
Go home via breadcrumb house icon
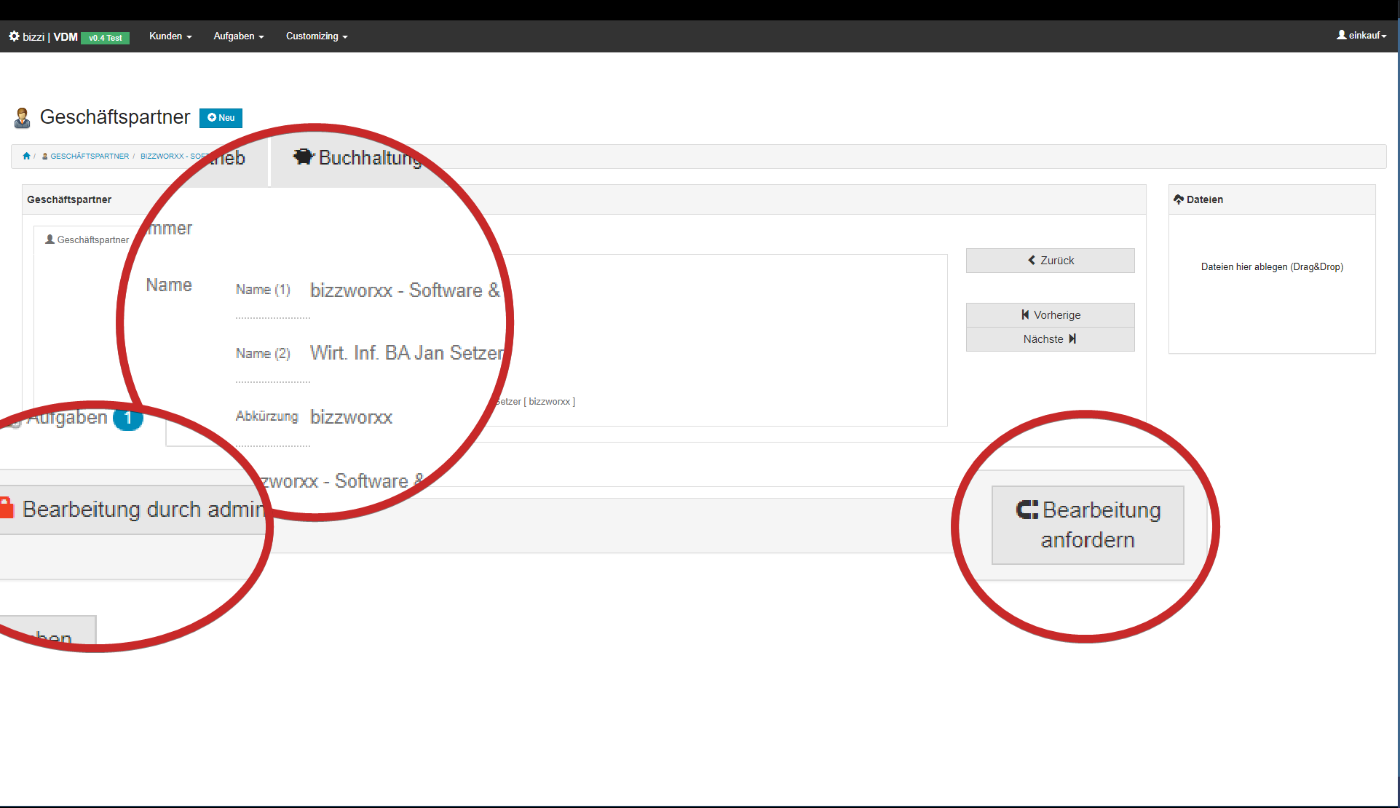tap(26, 157)
